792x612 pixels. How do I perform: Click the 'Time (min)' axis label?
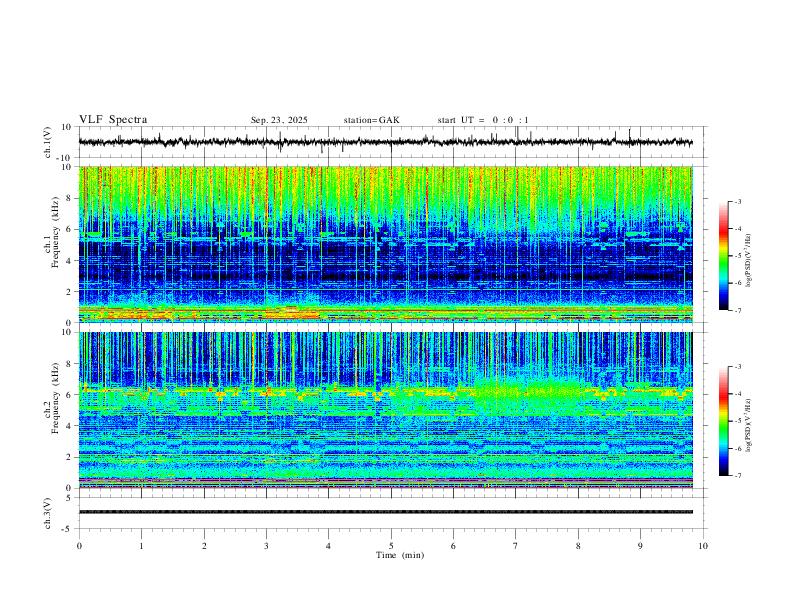click(x=400, y=555)
